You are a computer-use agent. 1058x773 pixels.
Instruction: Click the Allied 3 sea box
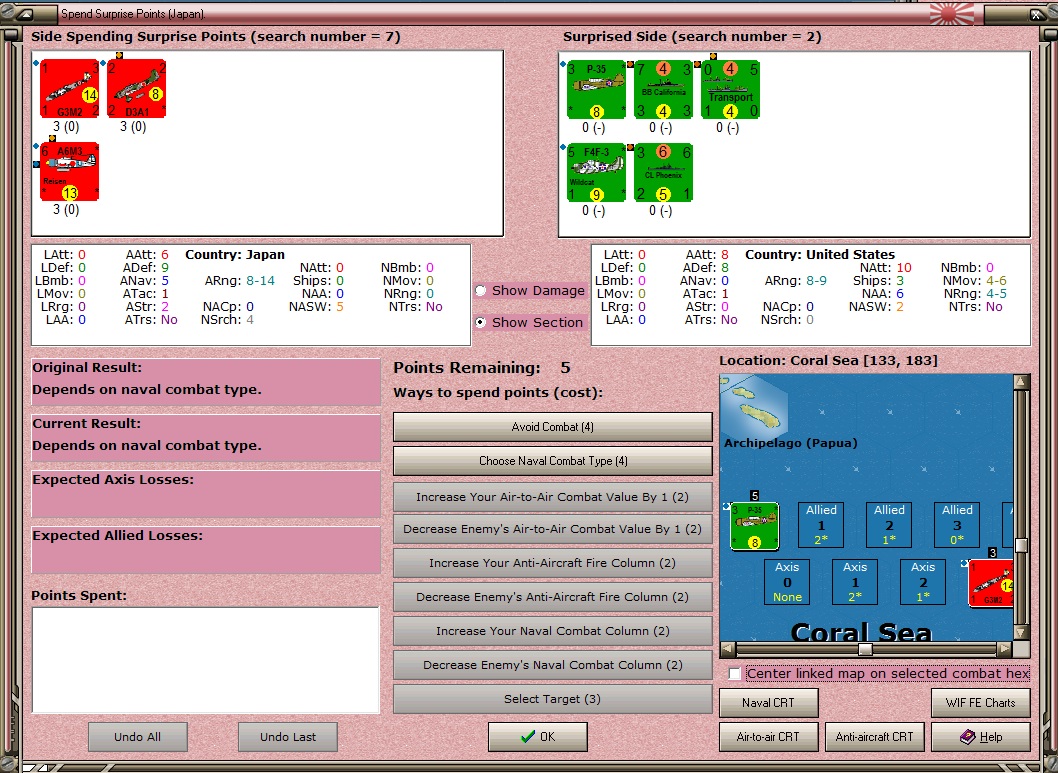click(957, 525)
